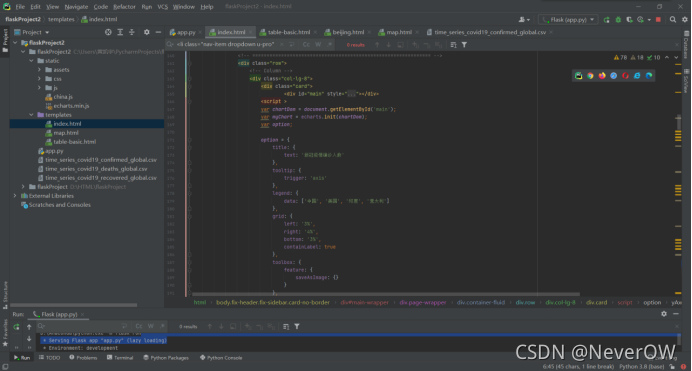Click the Run panel search field
The height and width of the screenshot is (371, 692).
point(82,326)
